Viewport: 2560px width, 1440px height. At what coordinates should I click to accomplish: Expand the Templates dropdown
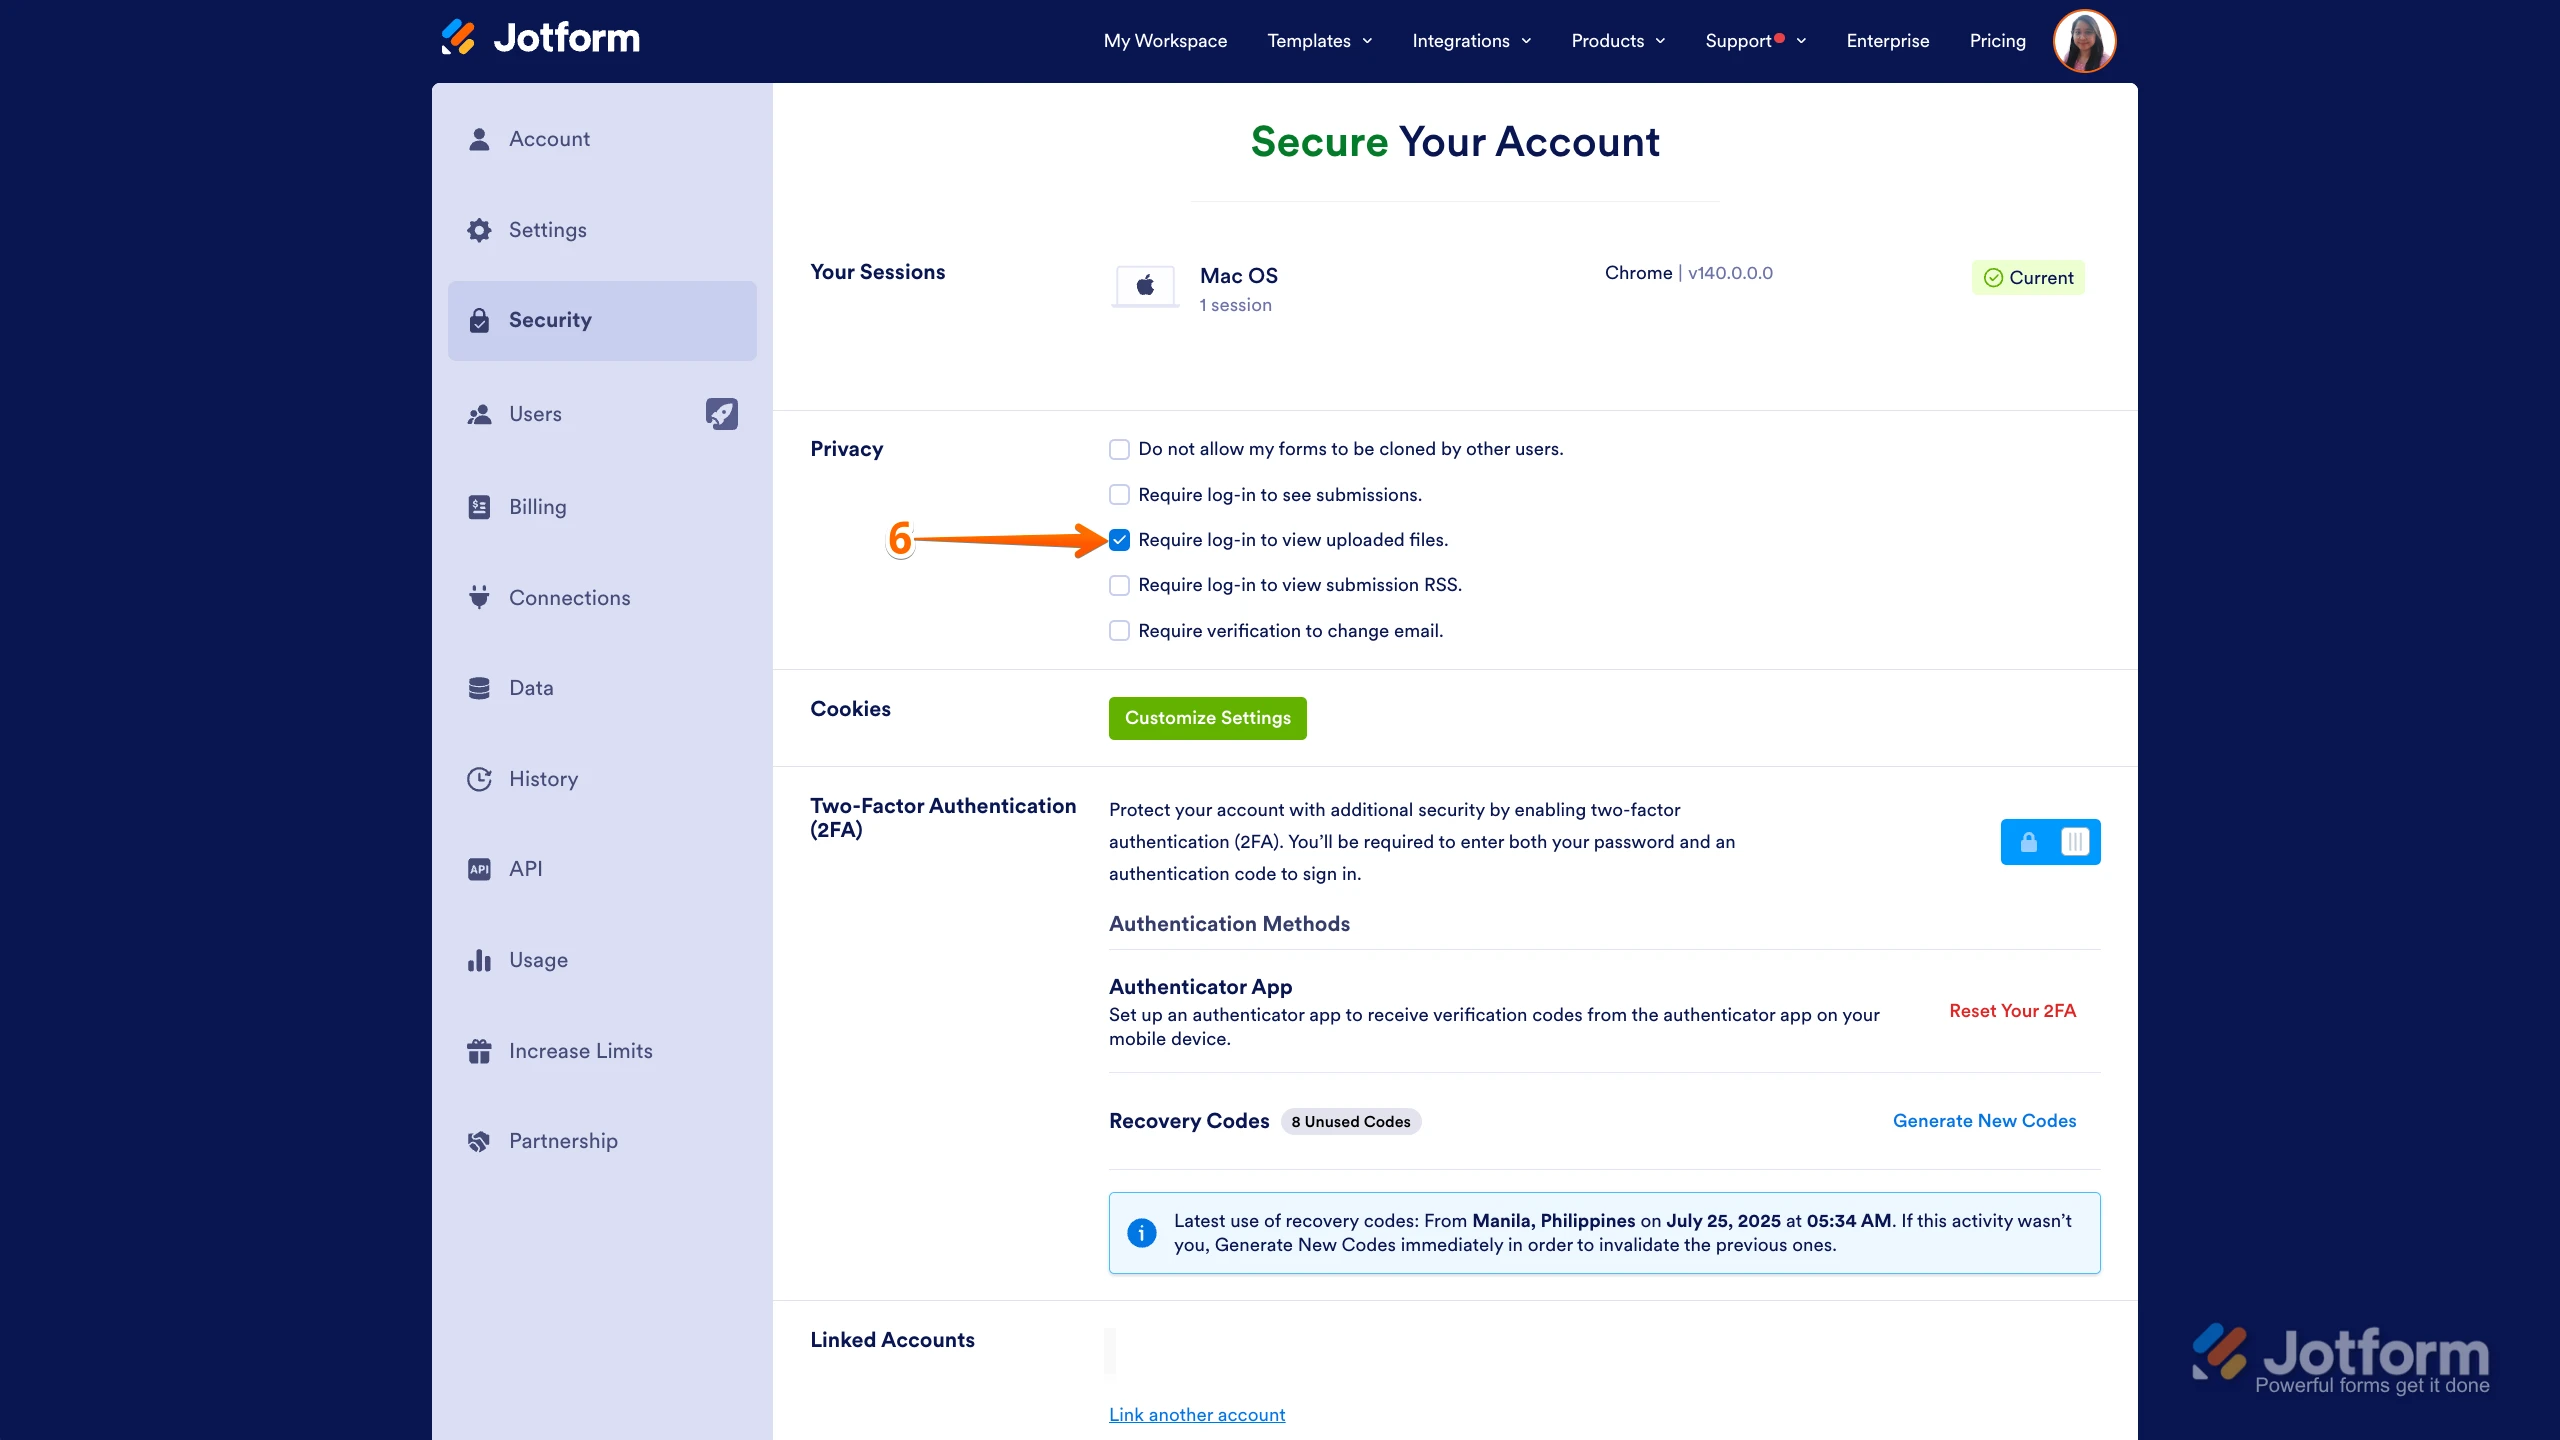tap(1318, 41)
